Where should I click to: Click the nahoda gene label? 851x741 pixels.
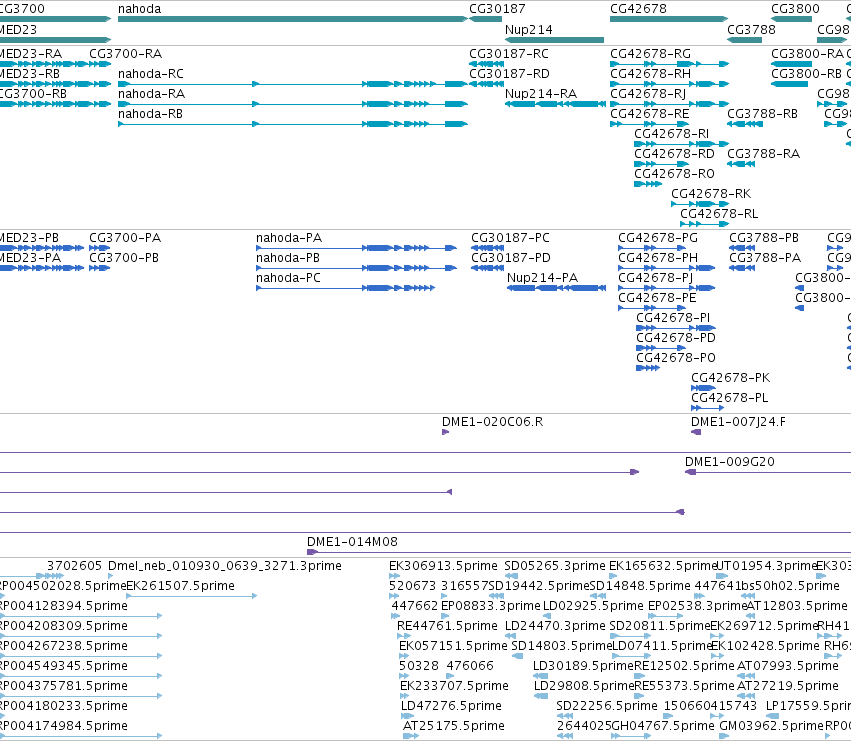[139, 9]
